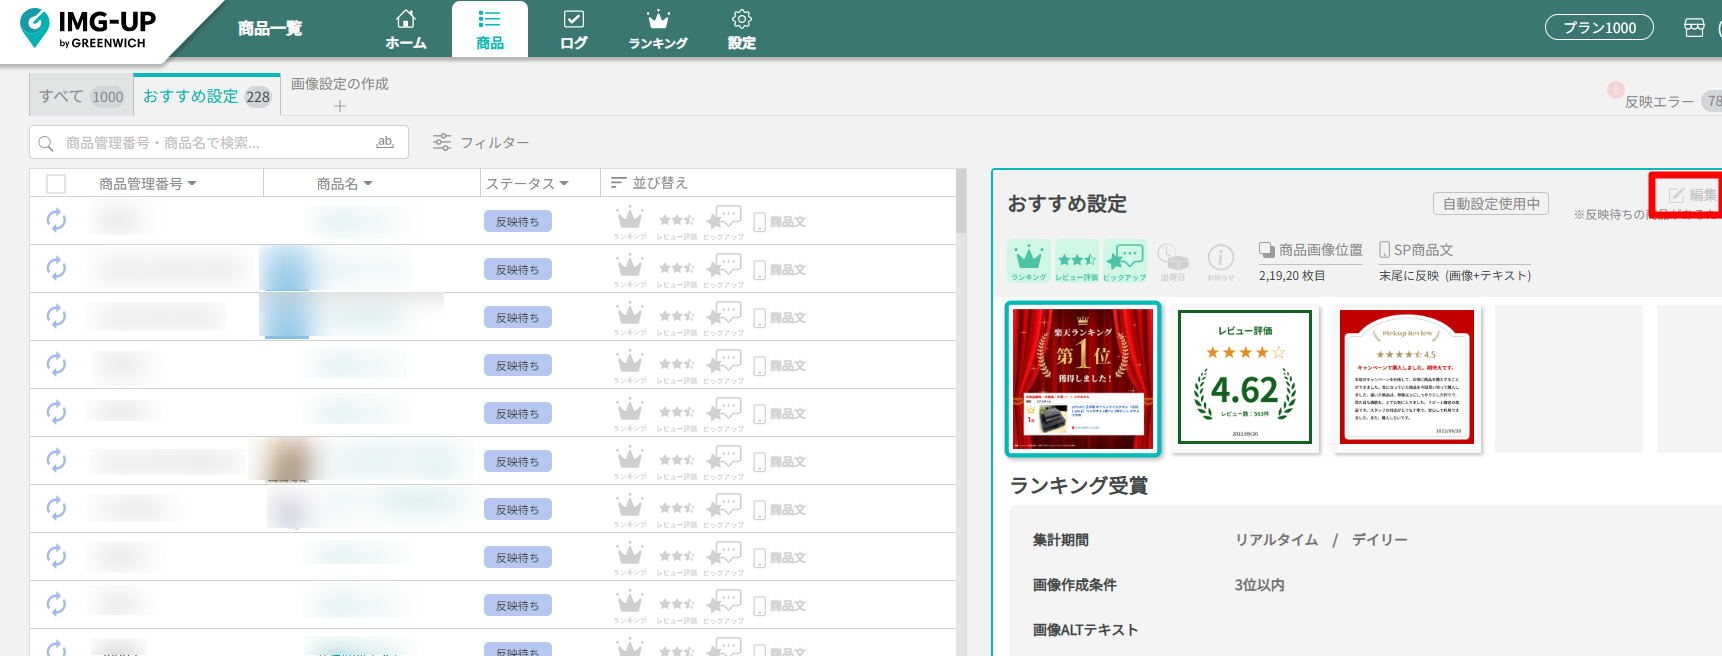Tick the select-all checkbox in table header

point(56,184)
